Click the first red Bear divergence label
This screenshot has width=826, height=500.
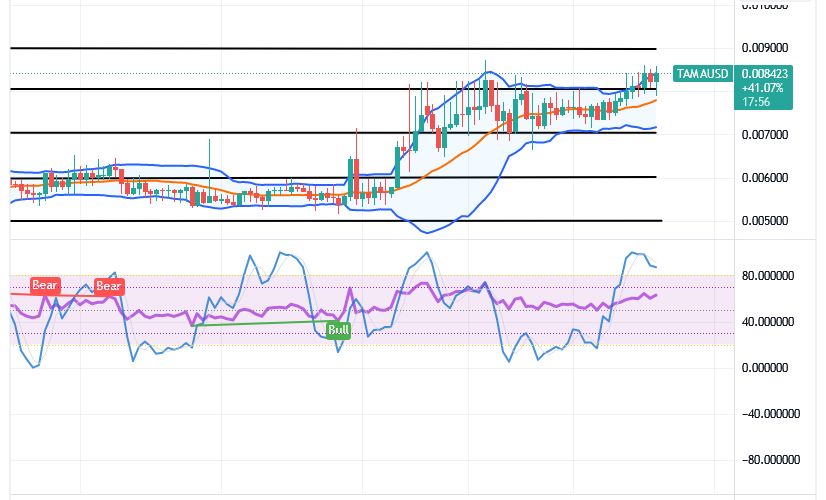click(45, 285)
